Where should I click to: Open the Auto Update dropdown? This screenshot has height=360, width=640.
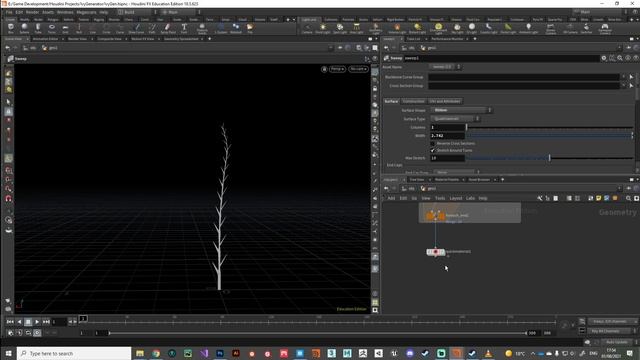(x=616, y=342)
